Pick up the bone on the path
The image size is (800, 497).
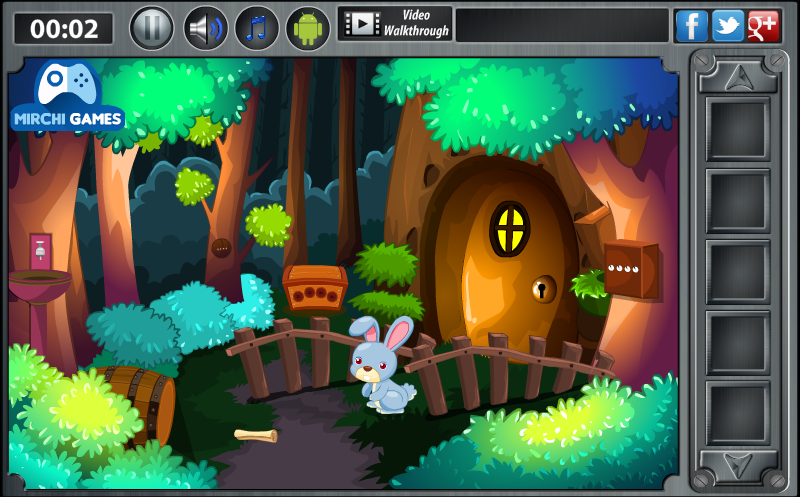tap(256, 435)
